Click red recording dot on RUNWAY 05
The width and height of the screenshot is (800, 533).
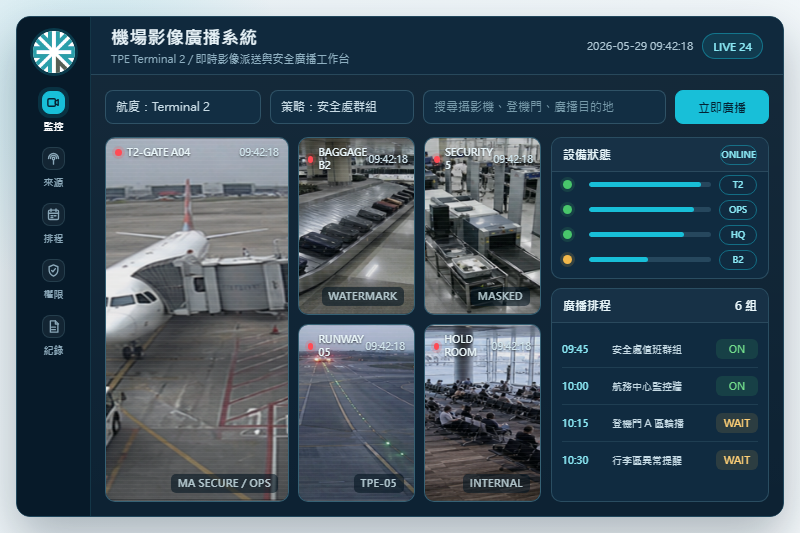(310, 346)
